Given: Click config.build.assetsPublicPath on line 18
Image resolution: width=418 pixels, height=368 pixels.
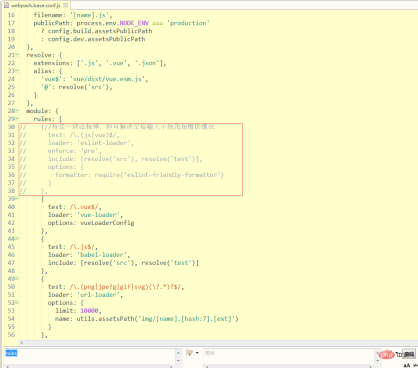Looking at the screenshot, I should point(100,31).
